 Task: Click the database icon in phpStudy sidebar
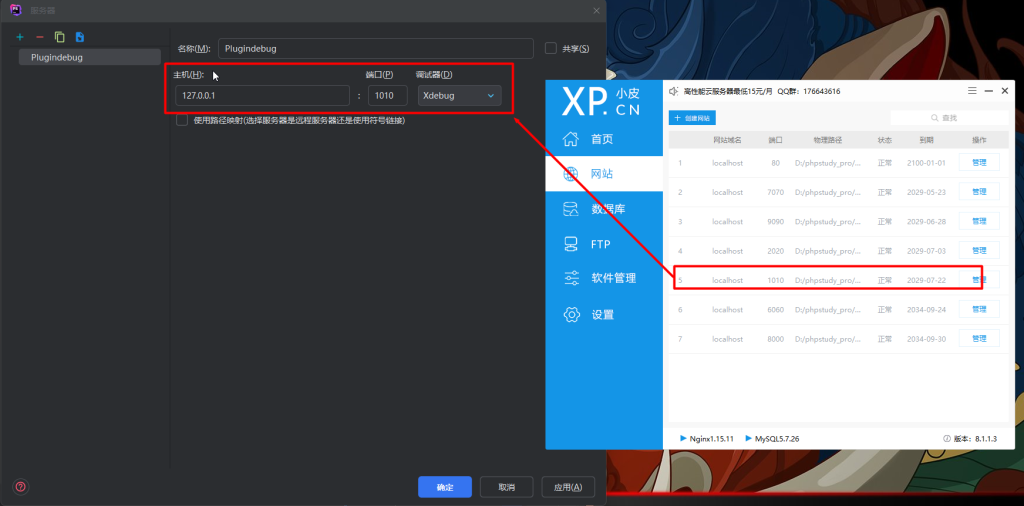click(571, 209)
